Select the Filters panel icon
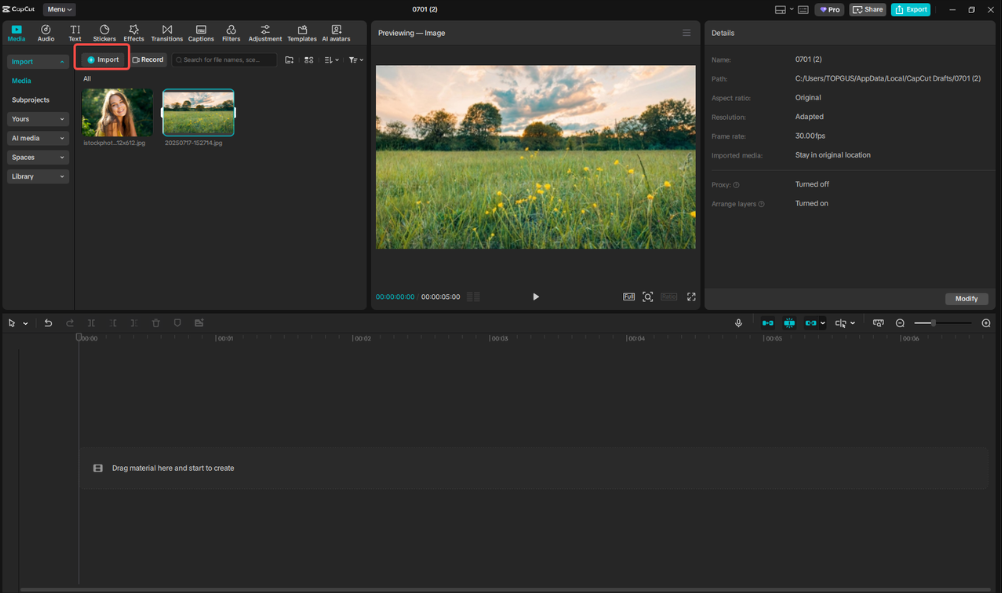The height and width of the screenshot is (593, 1002). (231, 32)
